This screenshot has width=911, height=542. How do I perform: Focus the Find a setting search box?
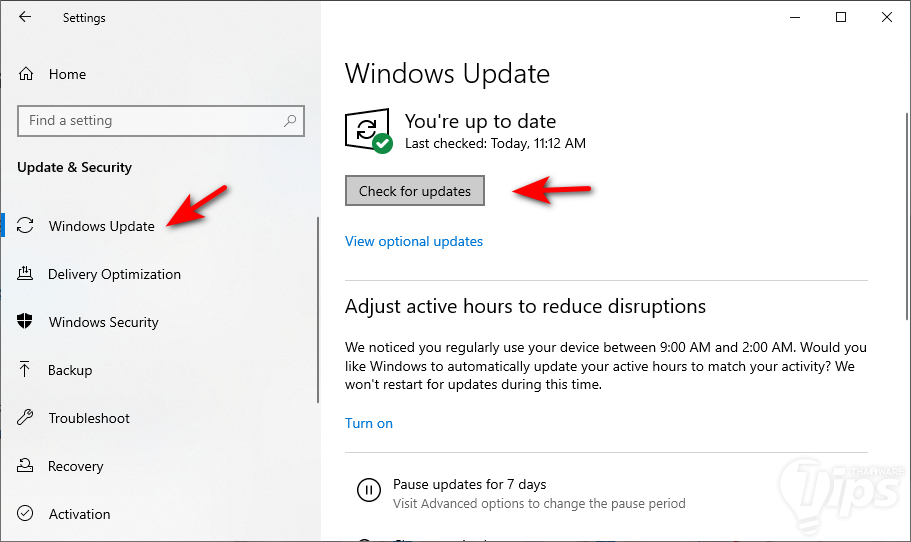[x=150, y=121]
